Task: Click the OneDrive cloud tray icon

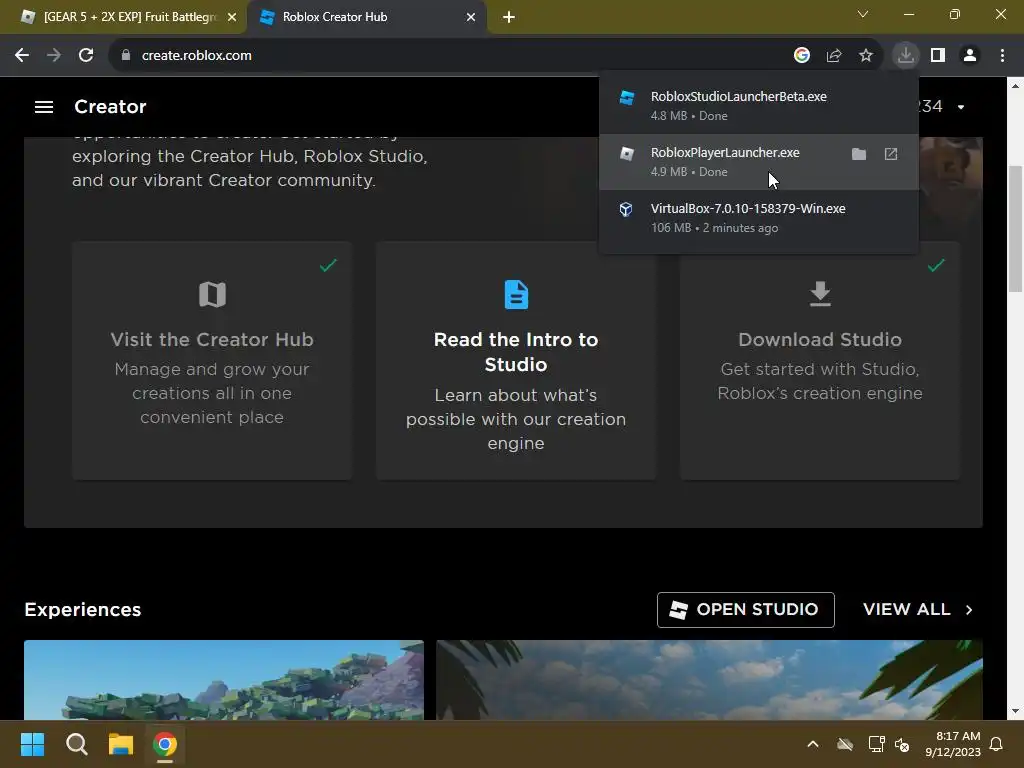Action: point(845,744)
